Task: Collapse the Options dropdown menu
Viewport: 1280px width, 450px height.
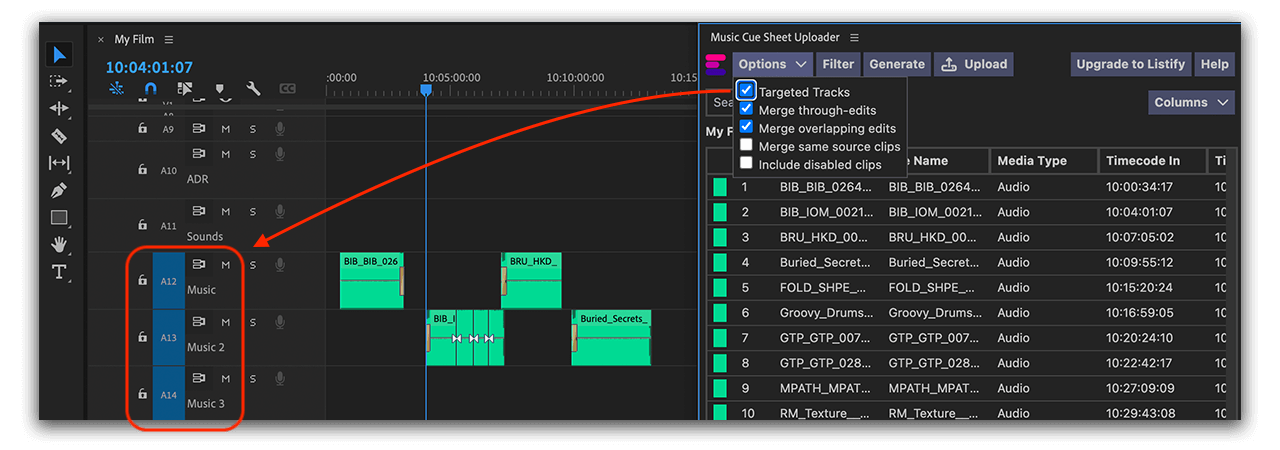Action: tap(772, 64)
